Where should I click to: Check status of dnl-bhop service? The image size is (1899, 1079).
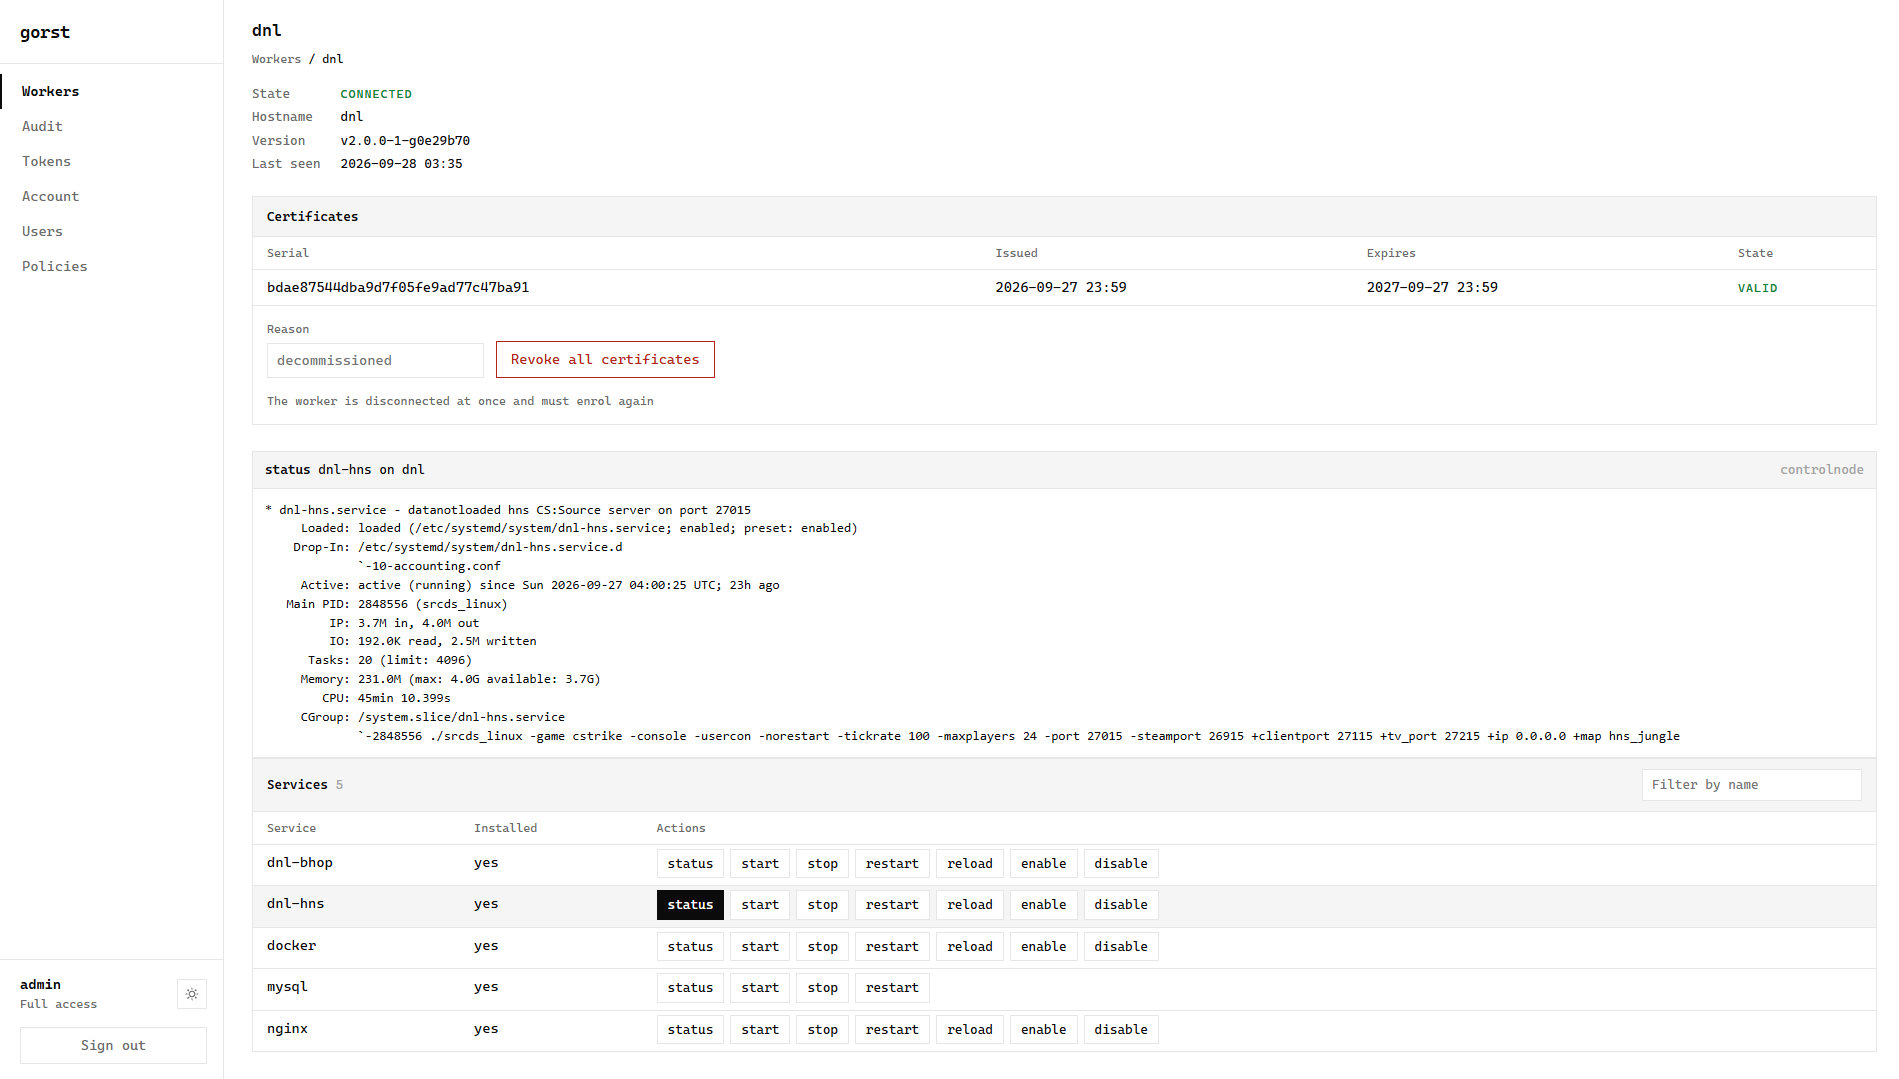pos(690,864)
